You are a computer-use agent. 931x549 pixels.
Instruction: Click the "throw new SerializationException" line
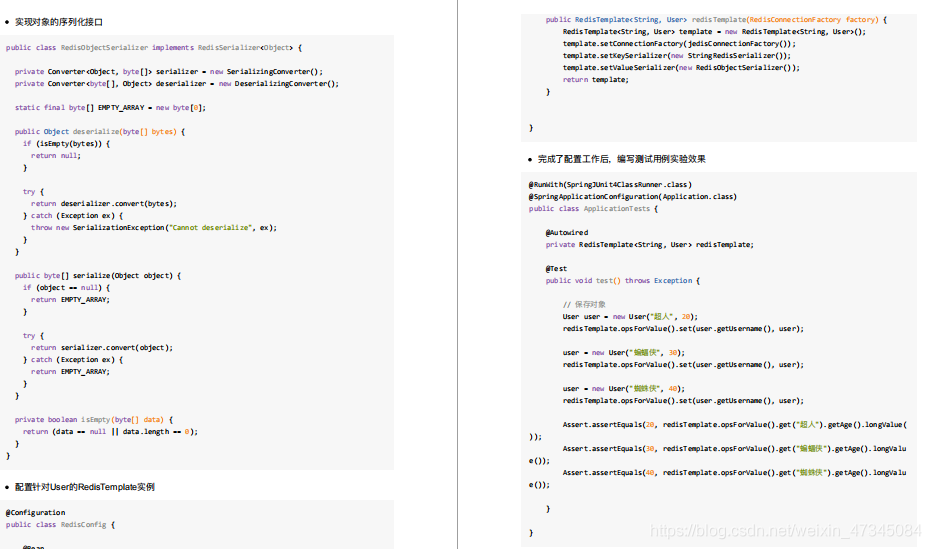click(x=154, y=227)
